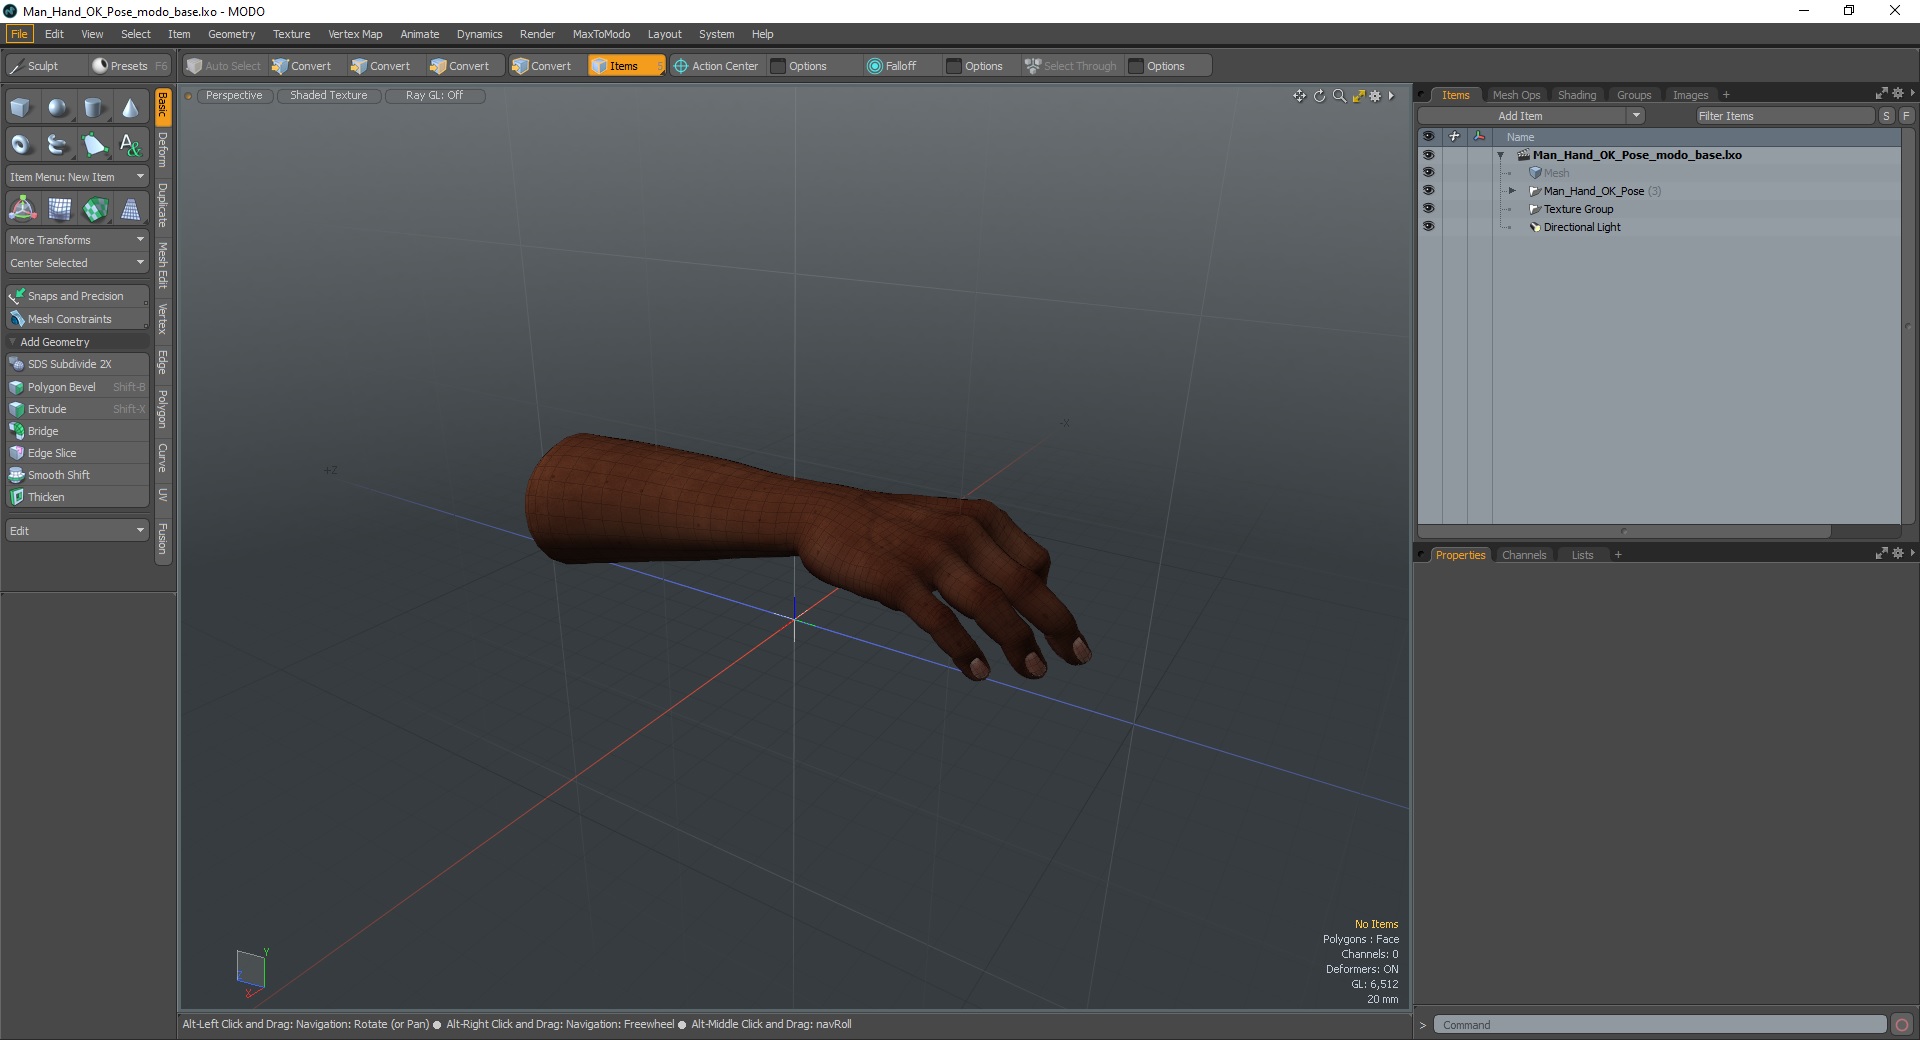The image size is (1920, 1040).
Task: Open Item Menu: New Item dropdown
Action: tap(77, 177)
